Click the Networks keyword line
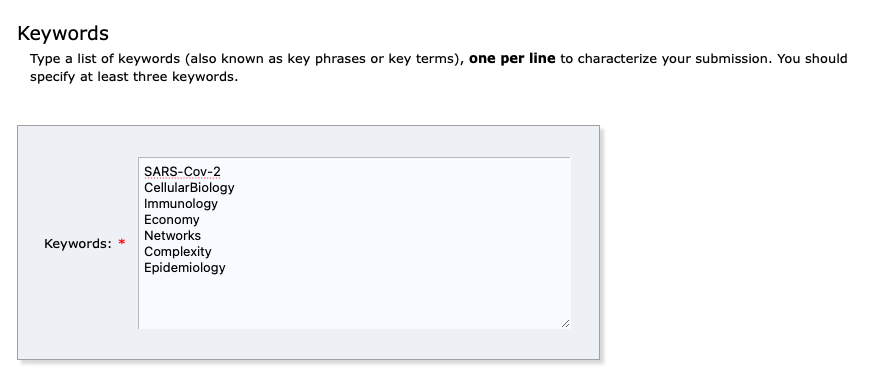The image size is (881, 378). coord(172,235)
